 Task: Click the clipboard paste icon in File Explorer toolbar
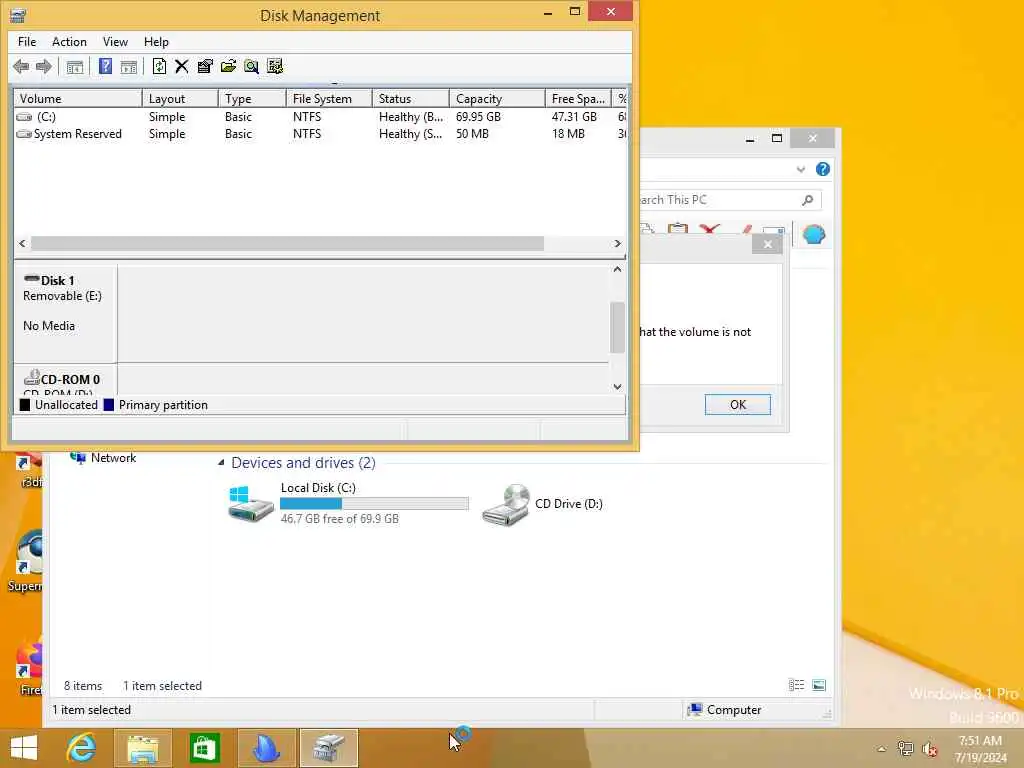(x=678, y=229)
